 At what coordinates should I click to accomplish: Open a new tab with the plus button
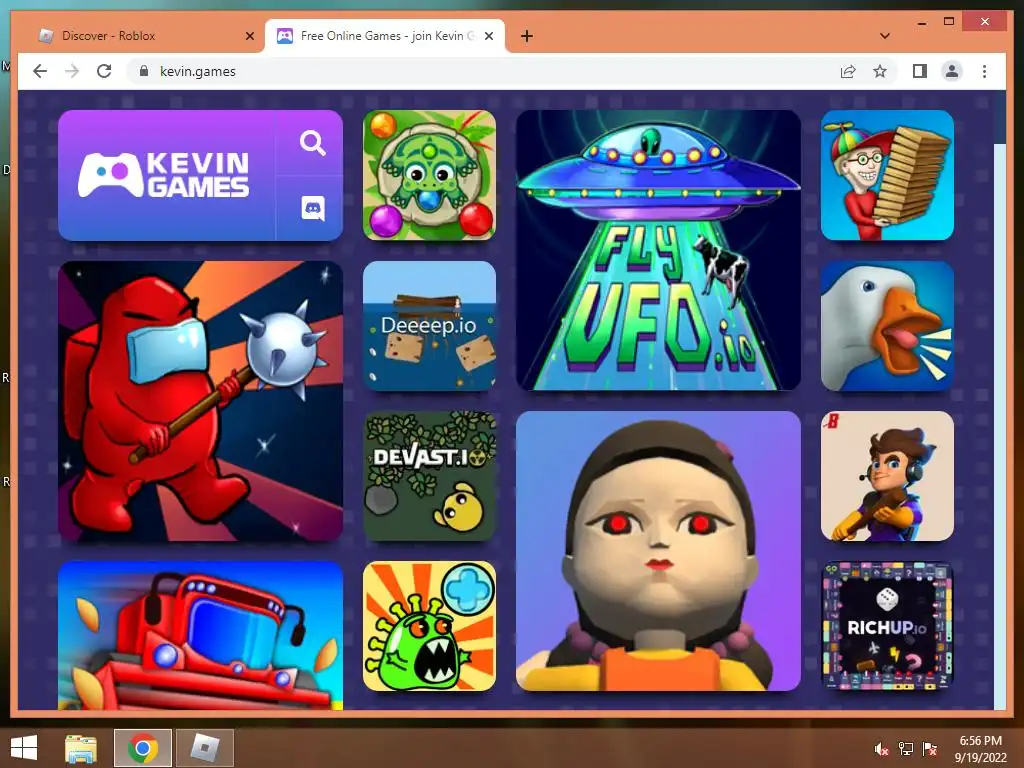[526, 36]
